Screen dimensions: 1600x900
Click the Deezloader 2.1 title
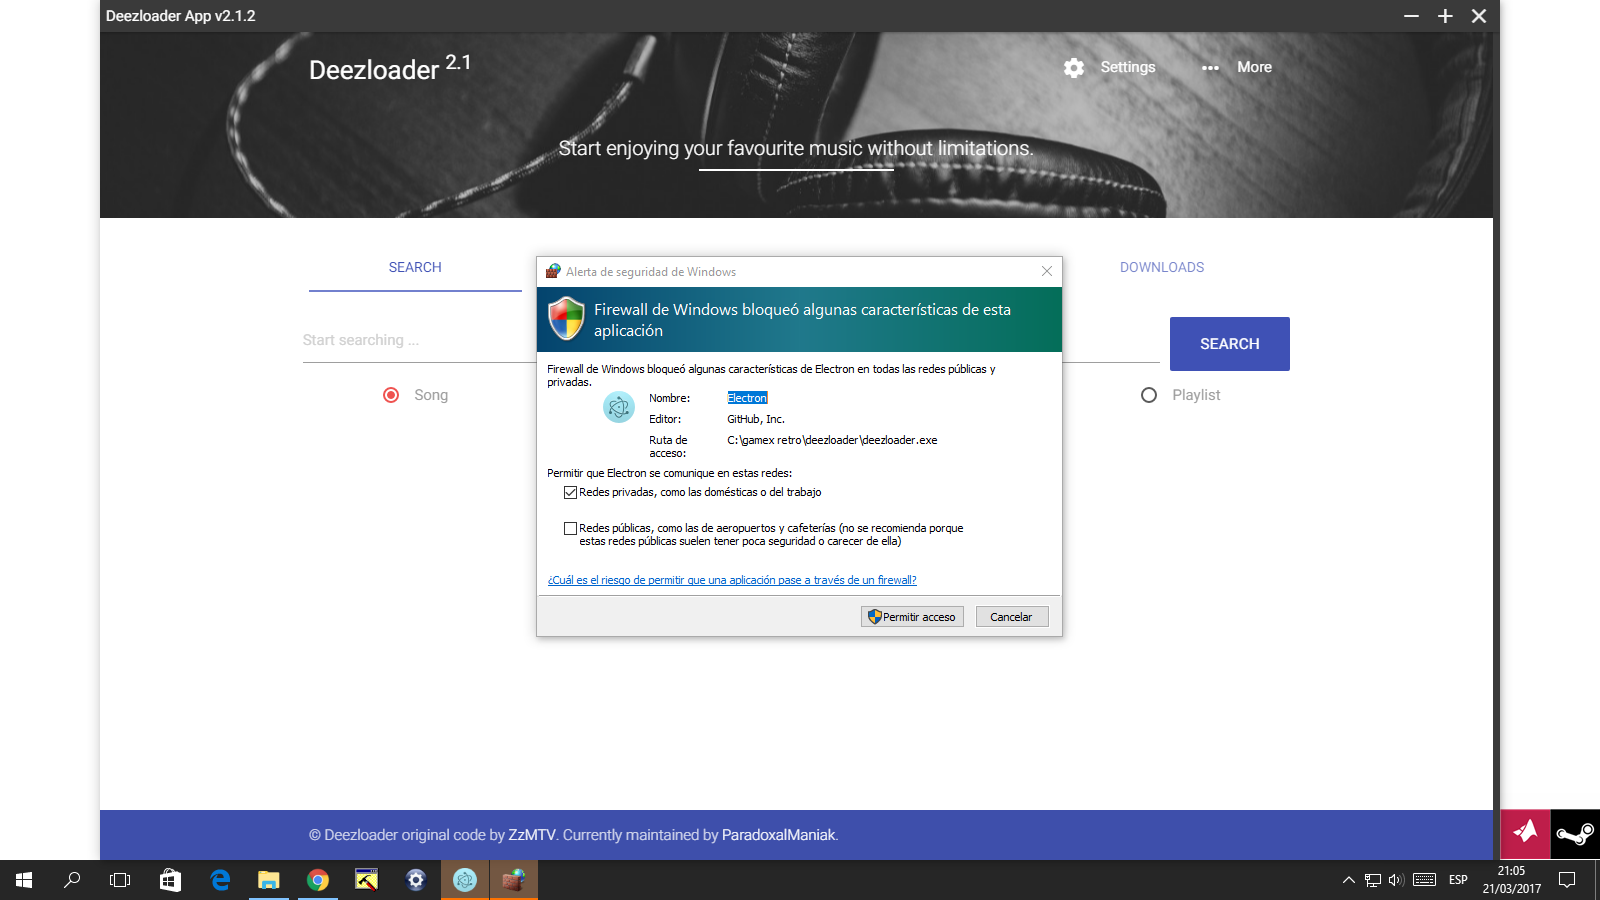point(389,68)
